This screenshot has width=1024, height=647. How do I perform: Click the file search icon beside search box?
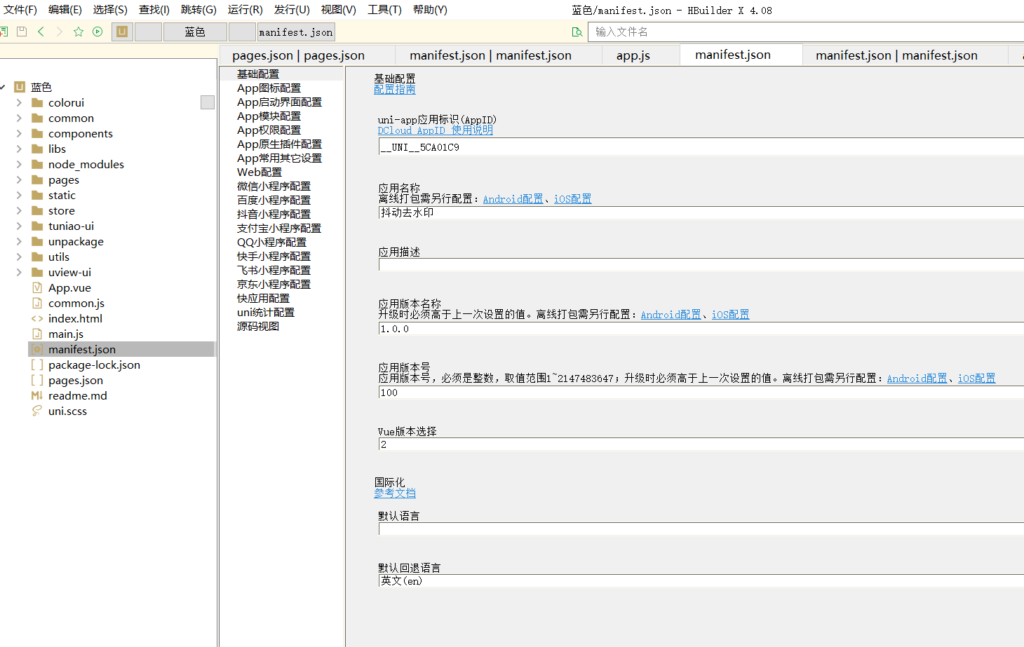[x=577, y=32]
